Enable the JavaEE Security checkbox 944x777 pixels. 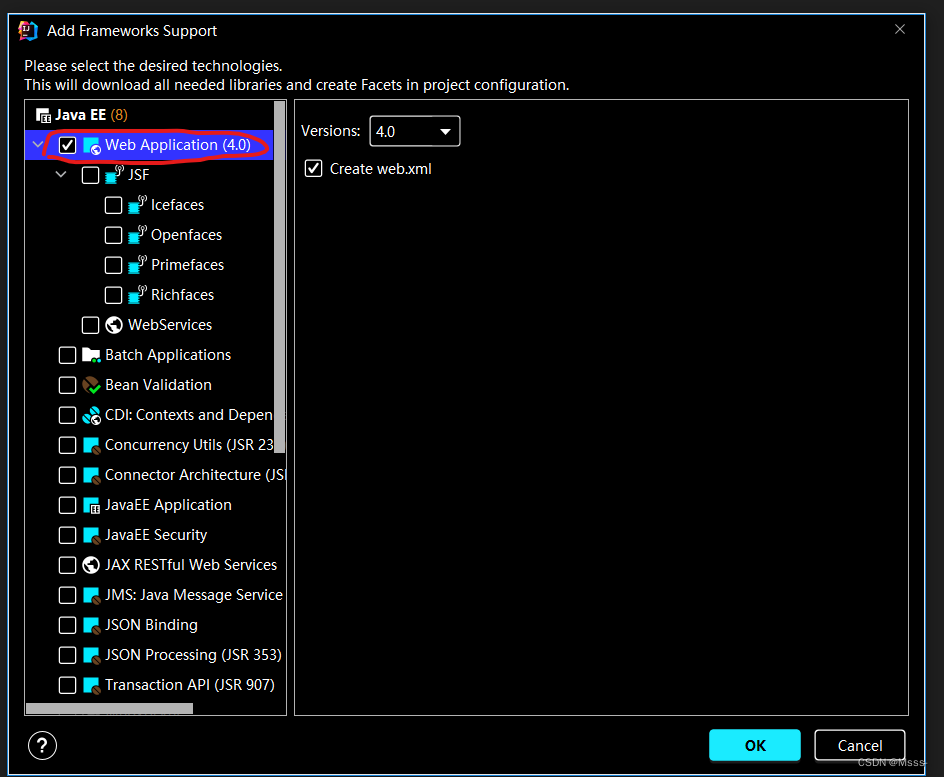(x=67, y=535)
